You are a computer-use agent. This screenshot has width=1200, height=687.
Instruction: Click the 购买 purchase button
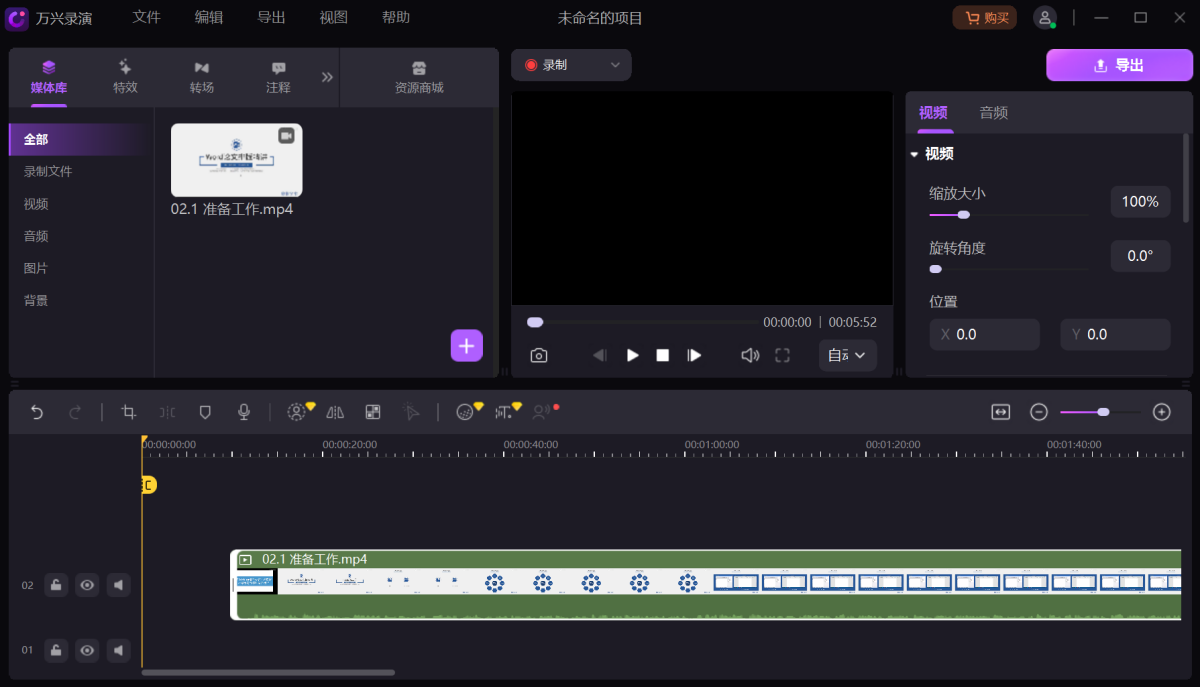(x=984, y=18)
